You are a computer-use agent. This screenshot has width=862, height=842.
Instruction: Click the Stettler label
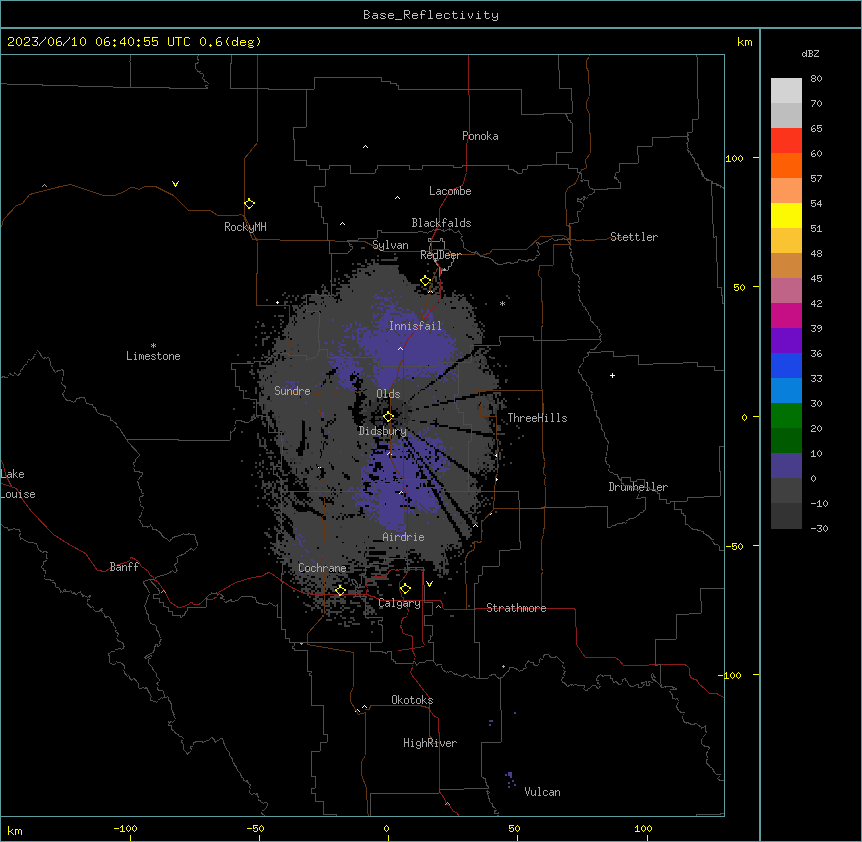[634, 237]
